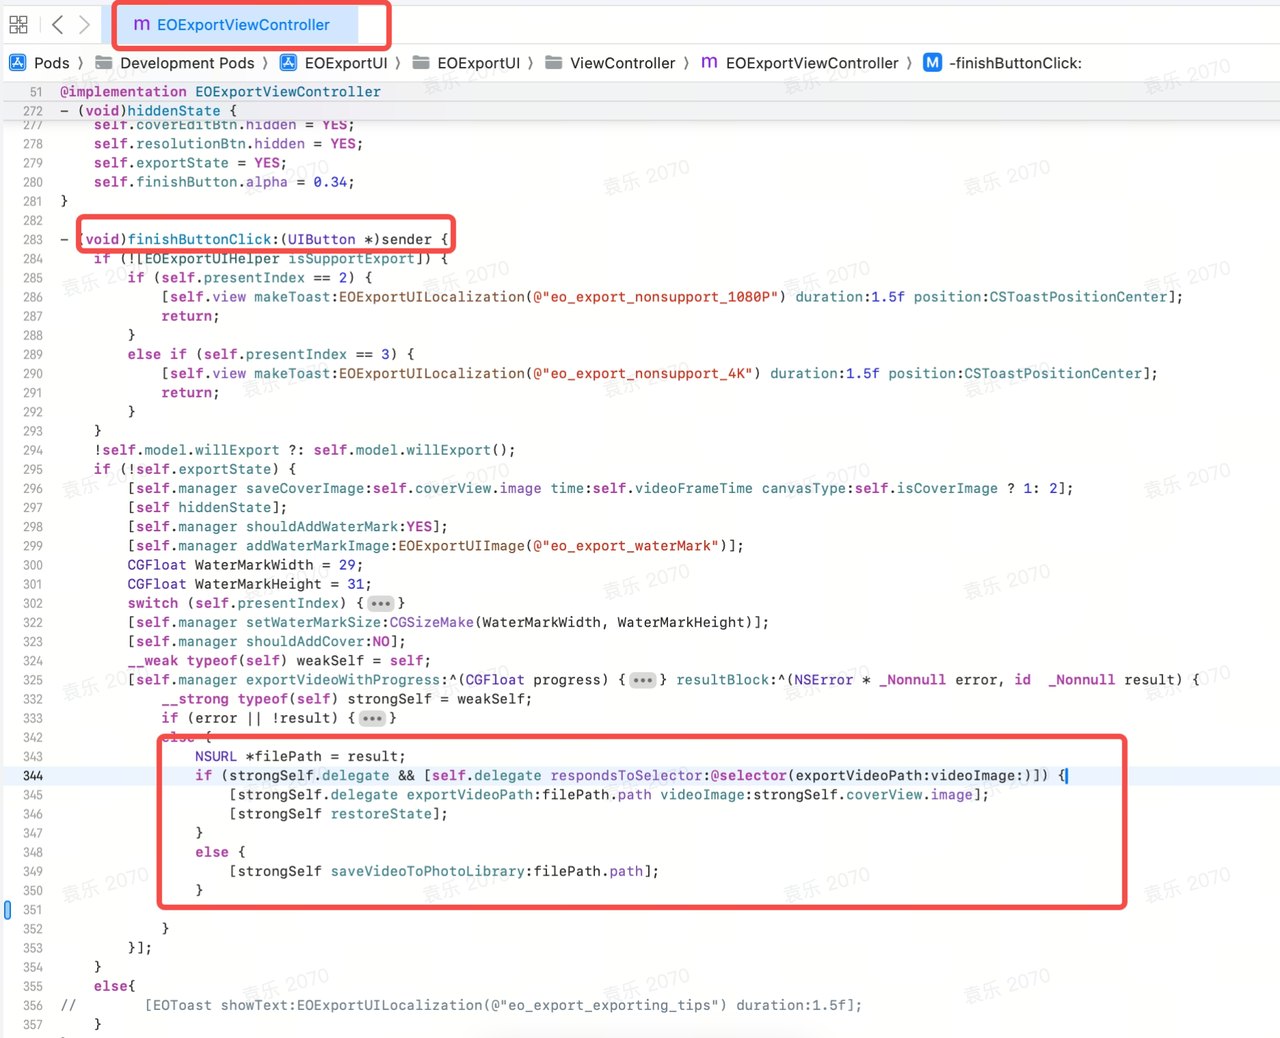Viewport: 1280px width, 1038px height.
Task: Click saveCoverImage call on line 296
Action: pos(309,488)
